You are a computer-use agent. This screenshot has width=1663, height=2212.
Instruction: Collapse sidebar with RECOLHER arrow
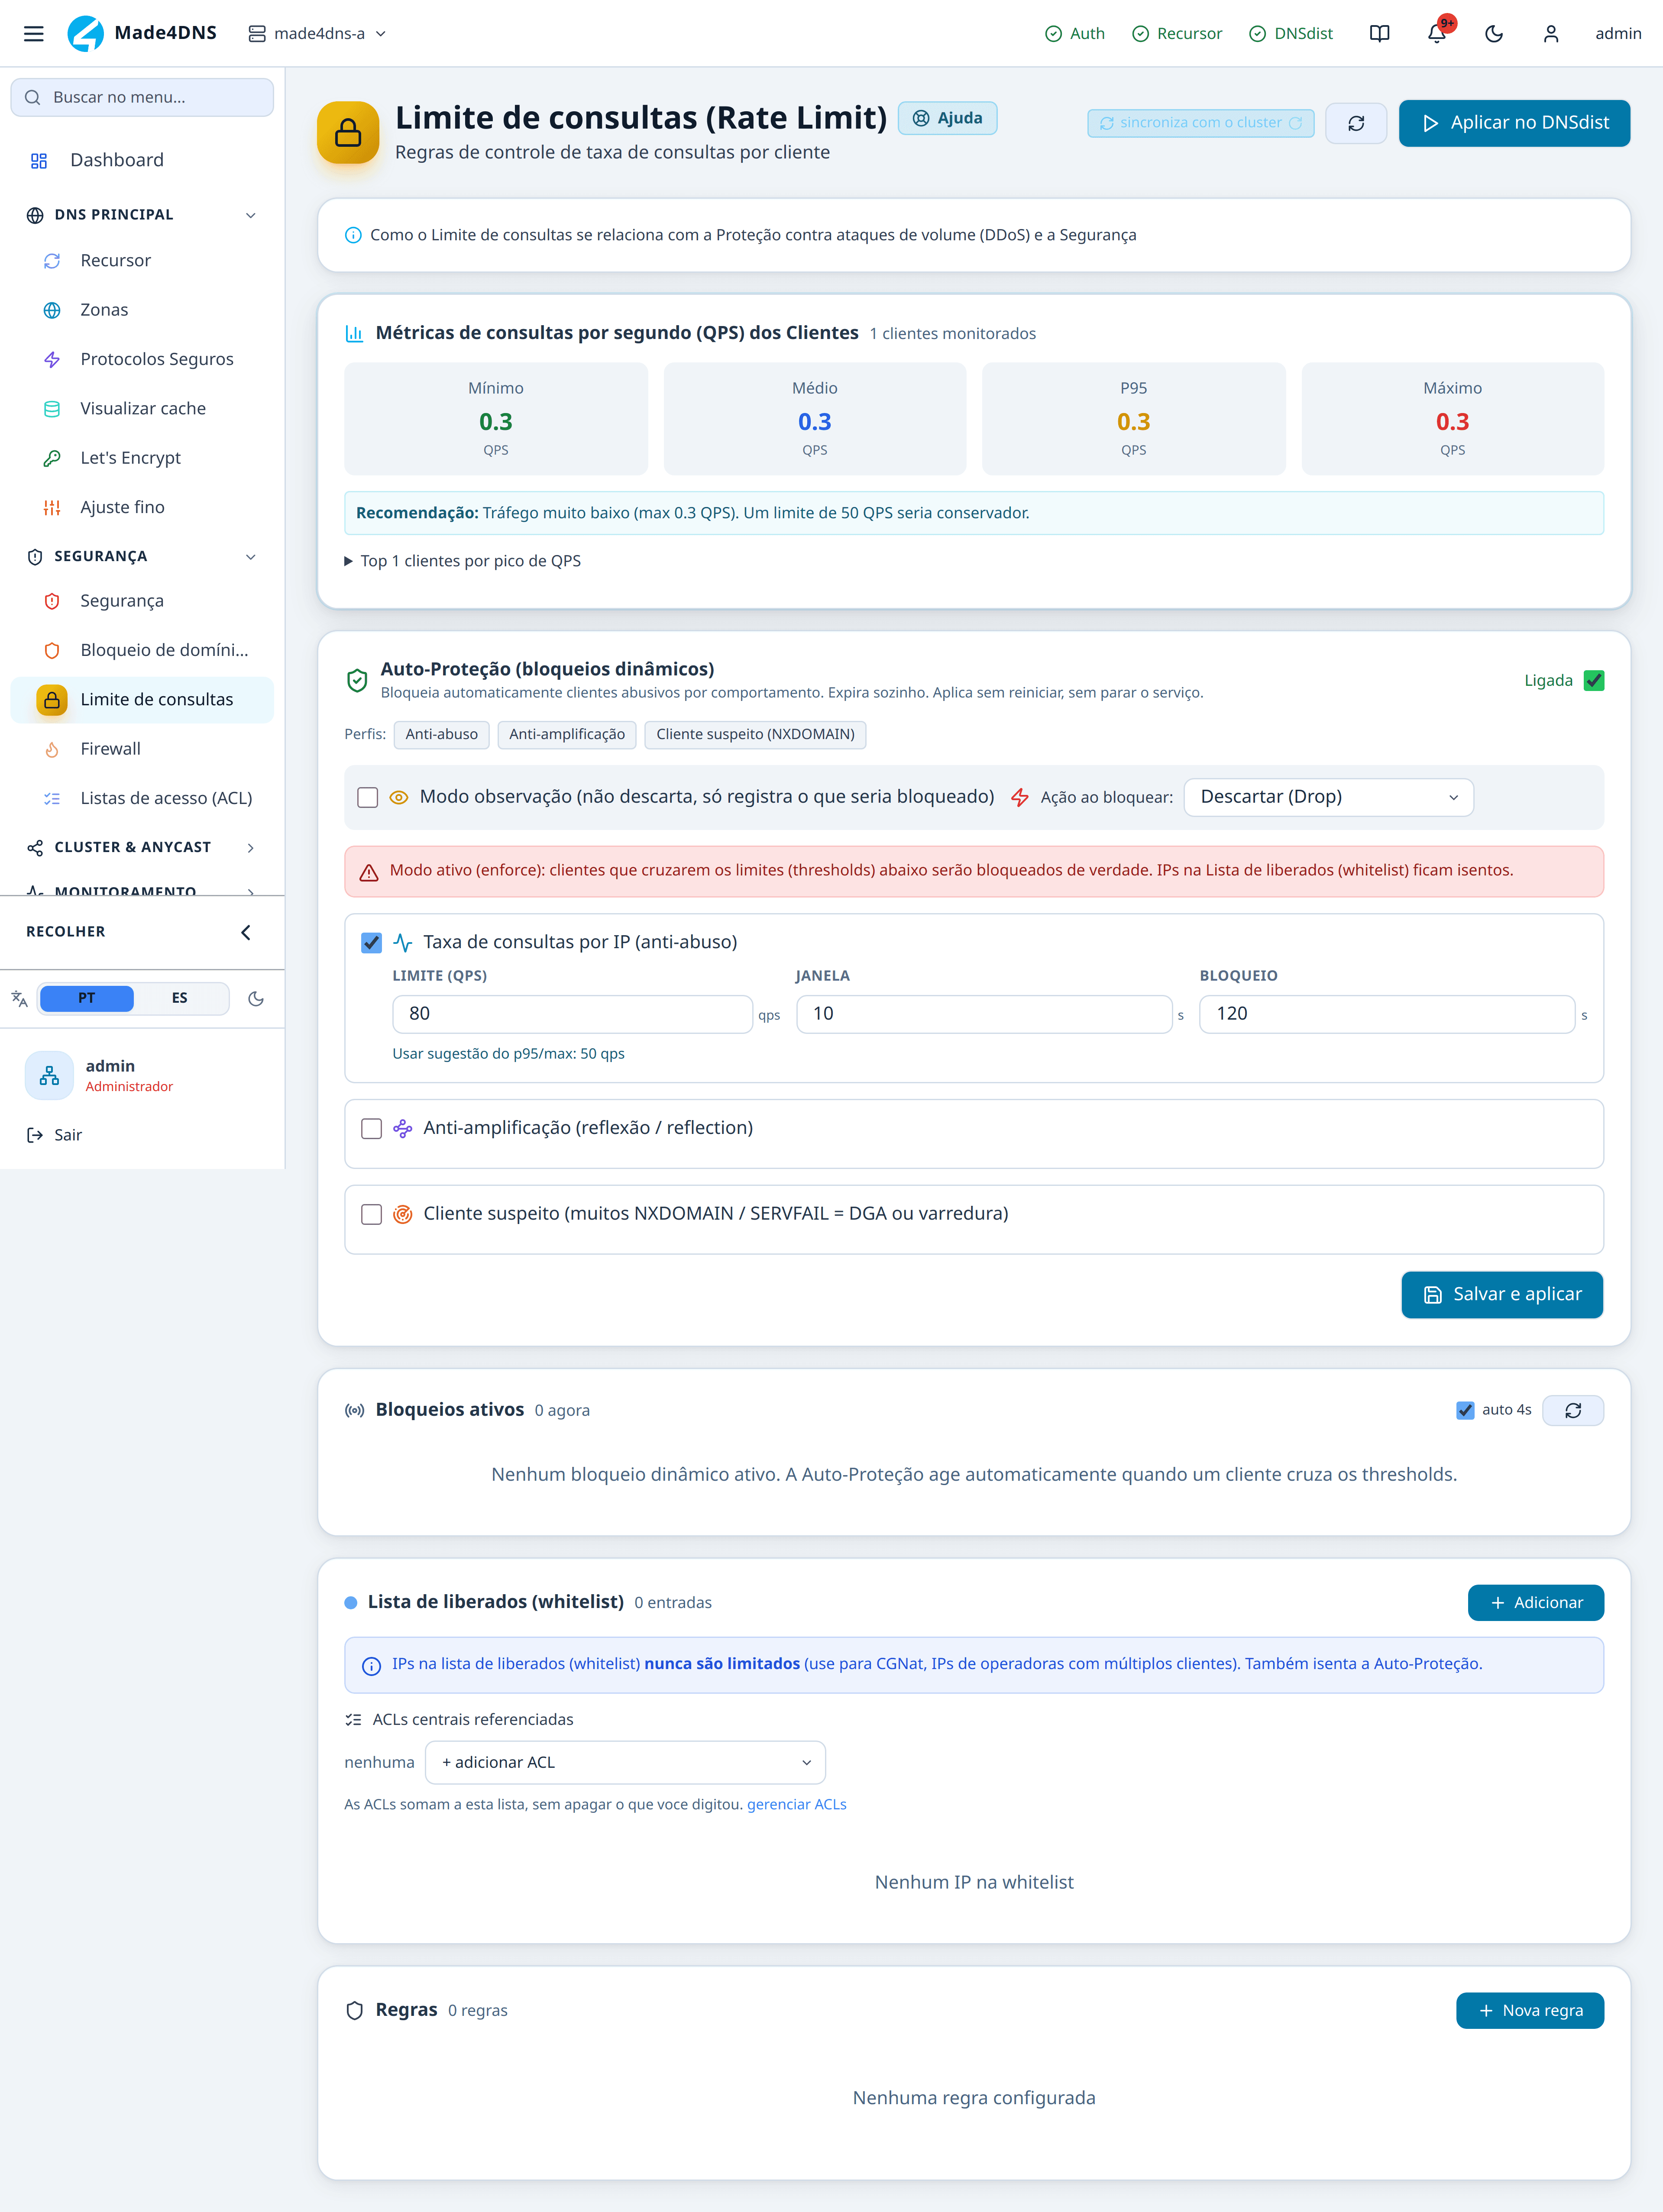pos(246,932)
